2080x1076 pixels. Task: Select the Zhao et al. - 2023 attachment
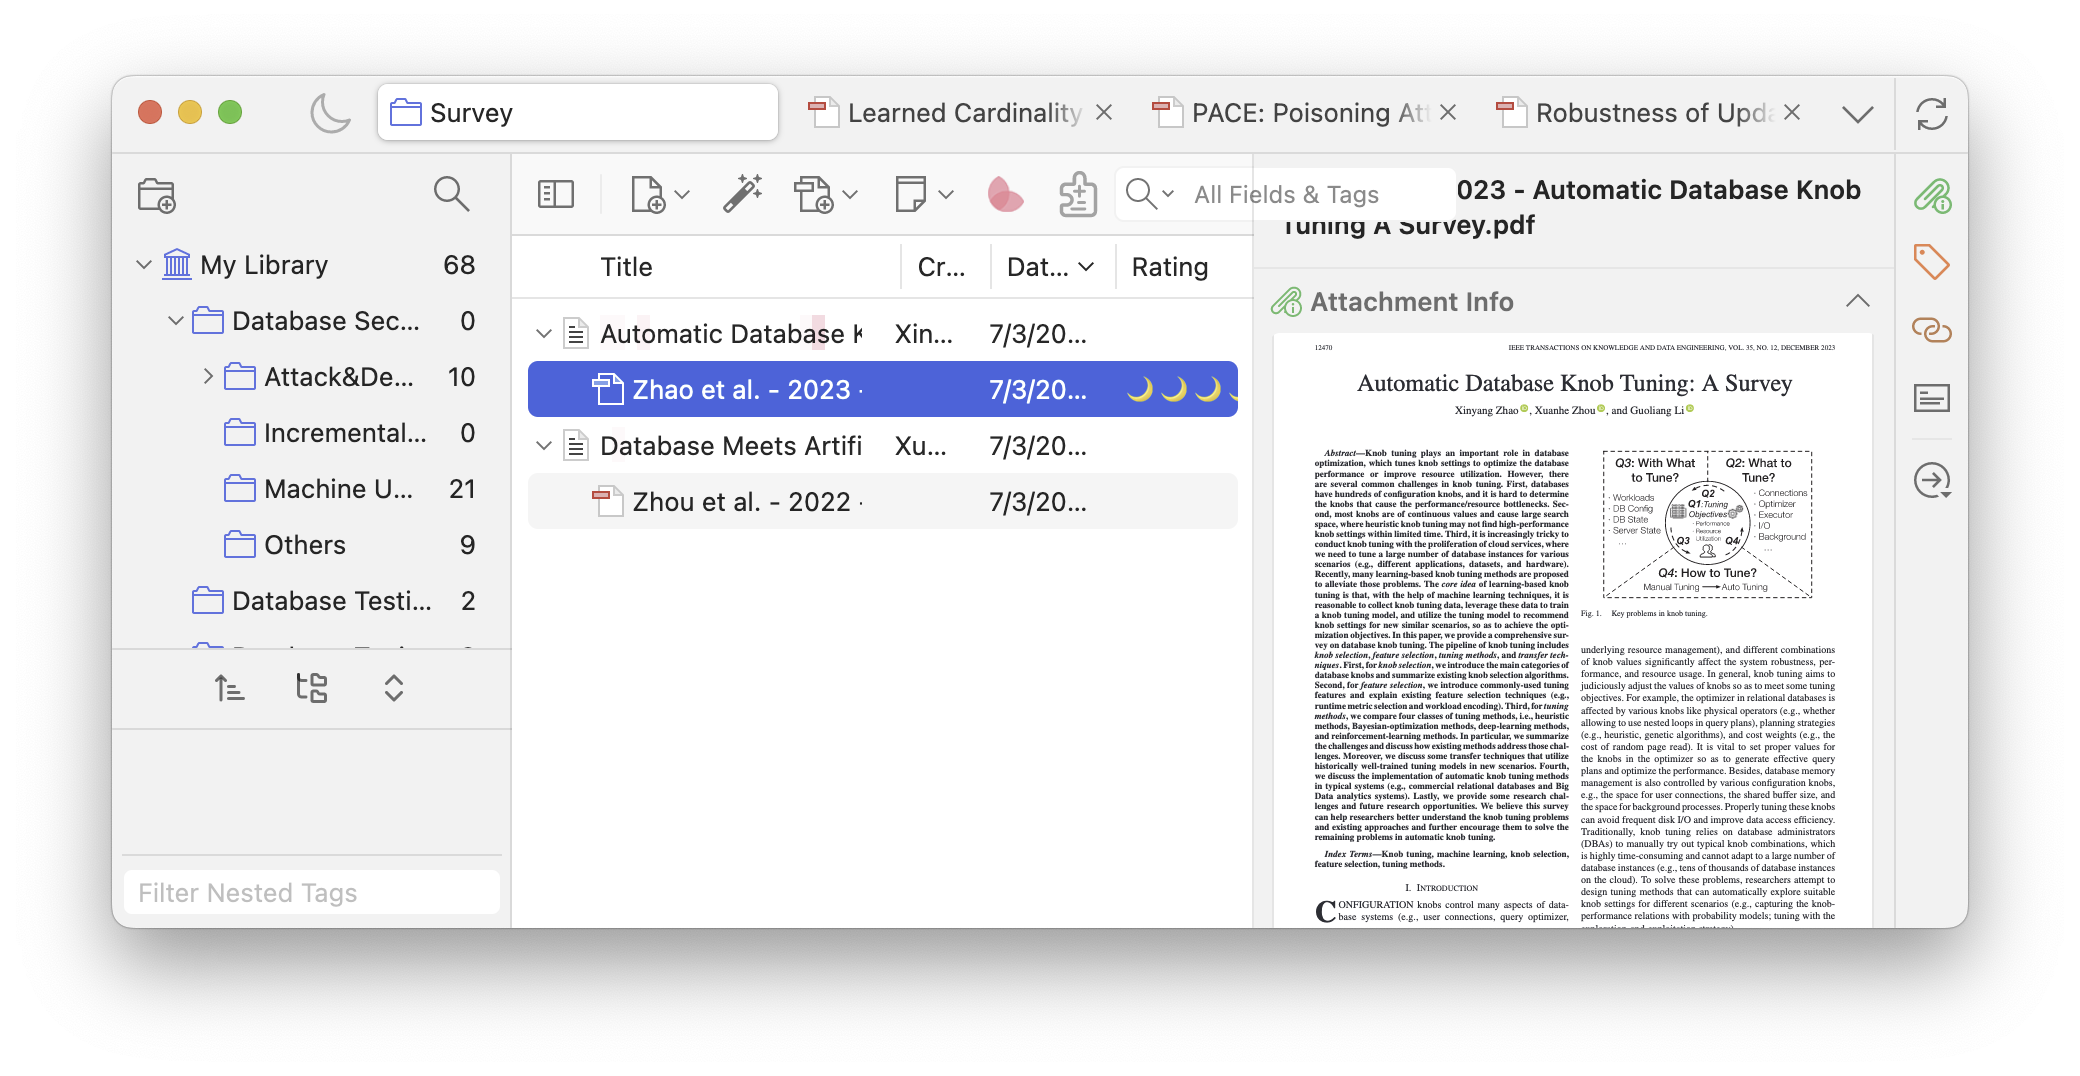[883, 389]
